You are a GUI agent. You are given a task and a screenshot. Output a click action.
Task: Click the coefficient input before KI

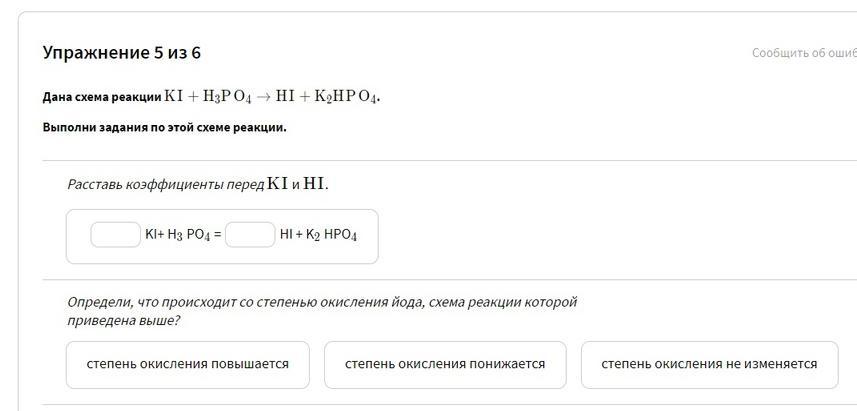click(115, 235)
